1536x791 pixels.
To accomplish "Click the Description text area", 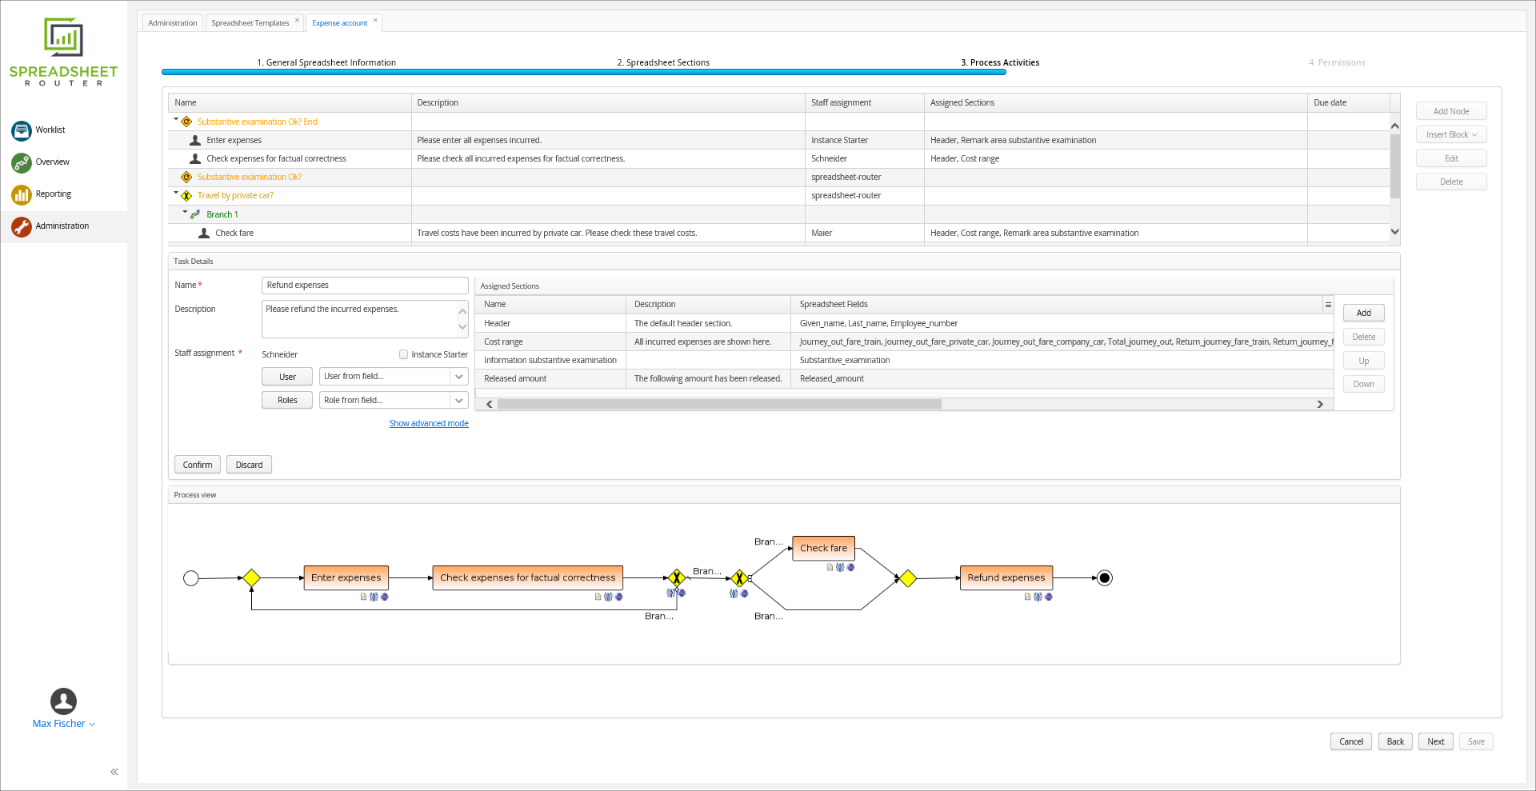I will point(364,319).
